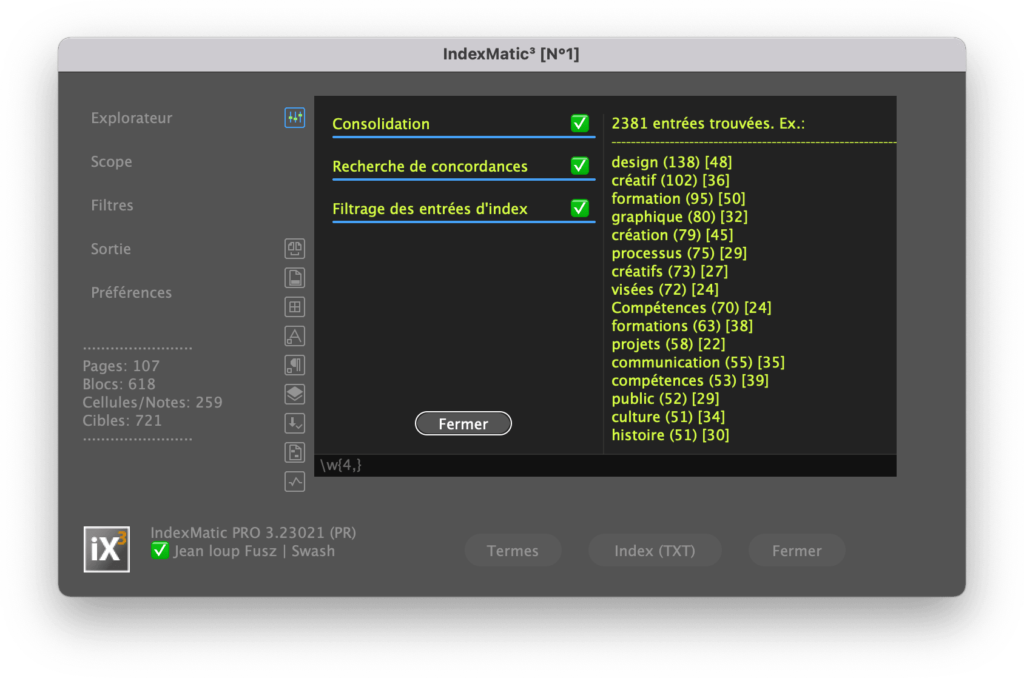Click the green license checkmark by Jean loup Fusz
Screen dimensions: 1024x678
point(159,551)
